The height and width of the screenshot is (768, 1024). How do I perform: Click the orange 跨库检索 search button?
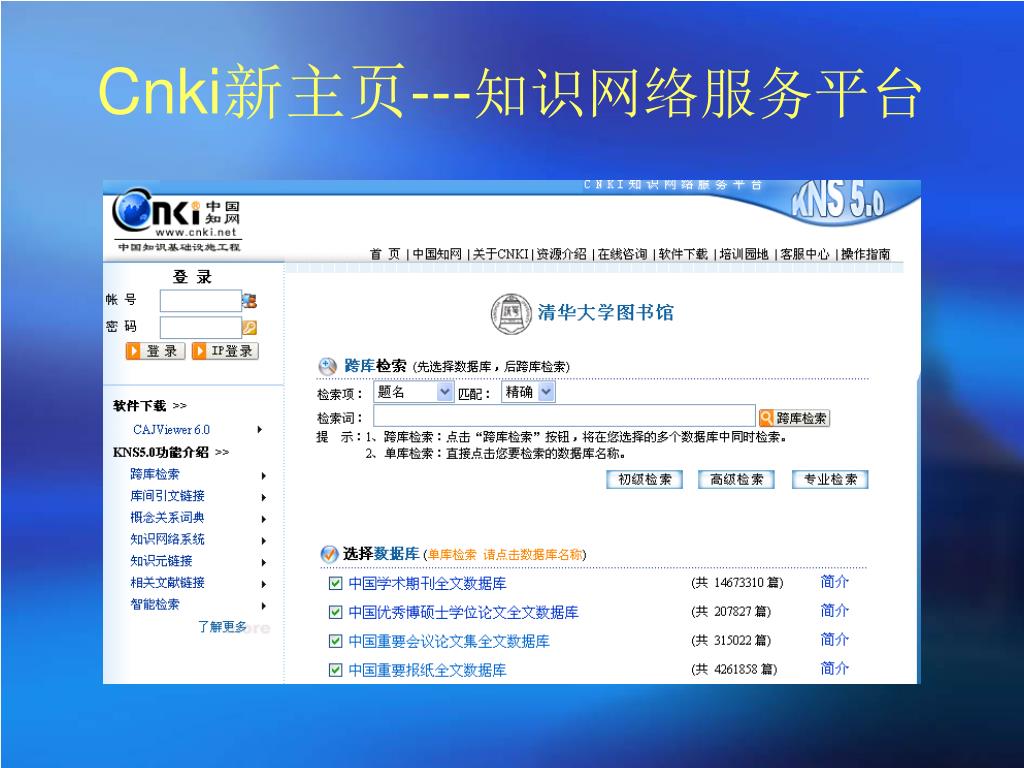pos(795,418)
